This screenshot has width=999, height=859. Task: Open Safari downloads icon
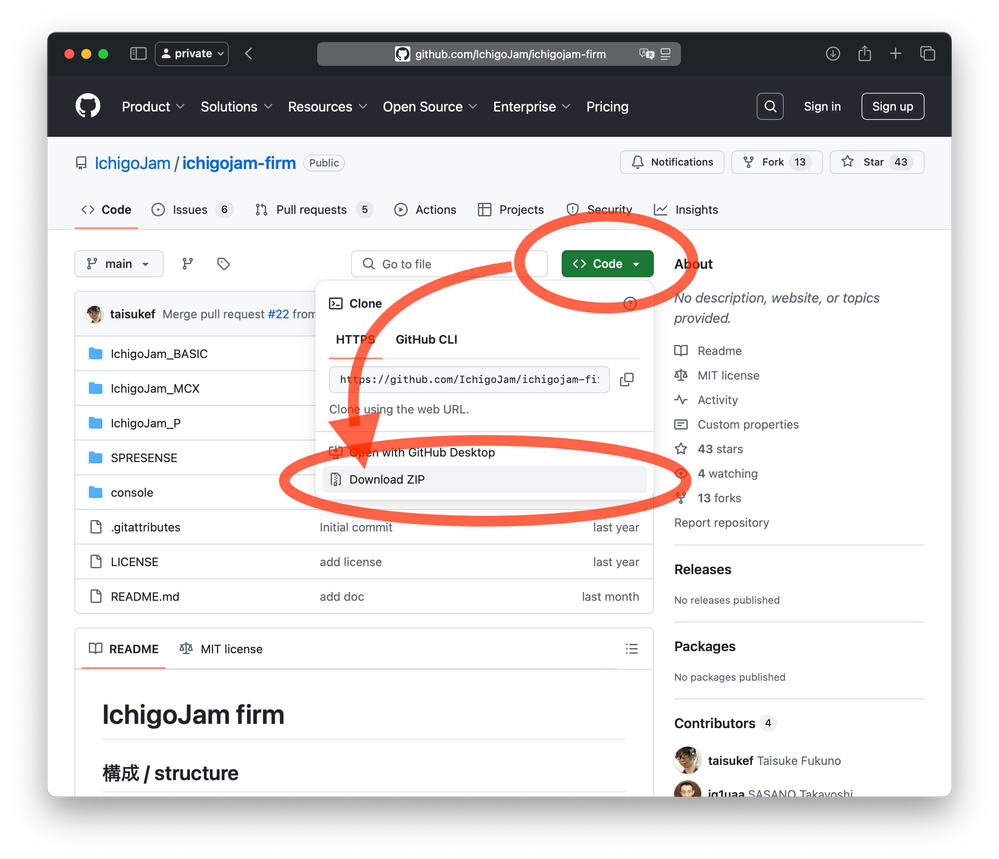[x=832, y=54]
